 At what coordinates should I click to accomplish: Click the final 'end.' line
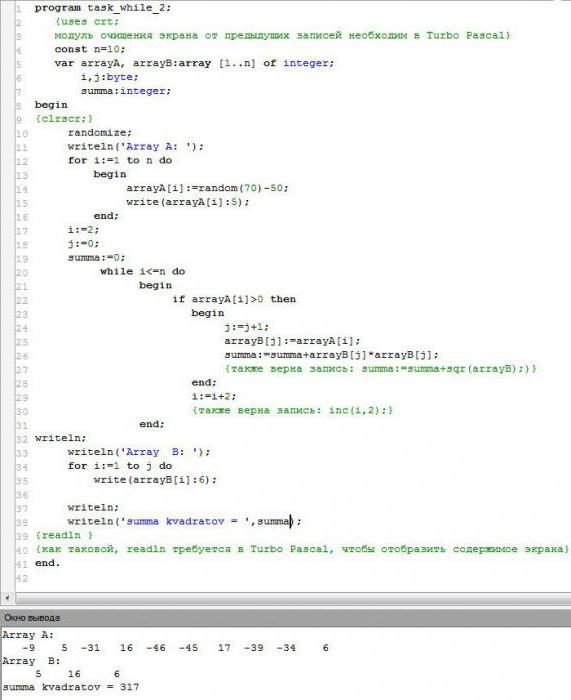(47, 563)
